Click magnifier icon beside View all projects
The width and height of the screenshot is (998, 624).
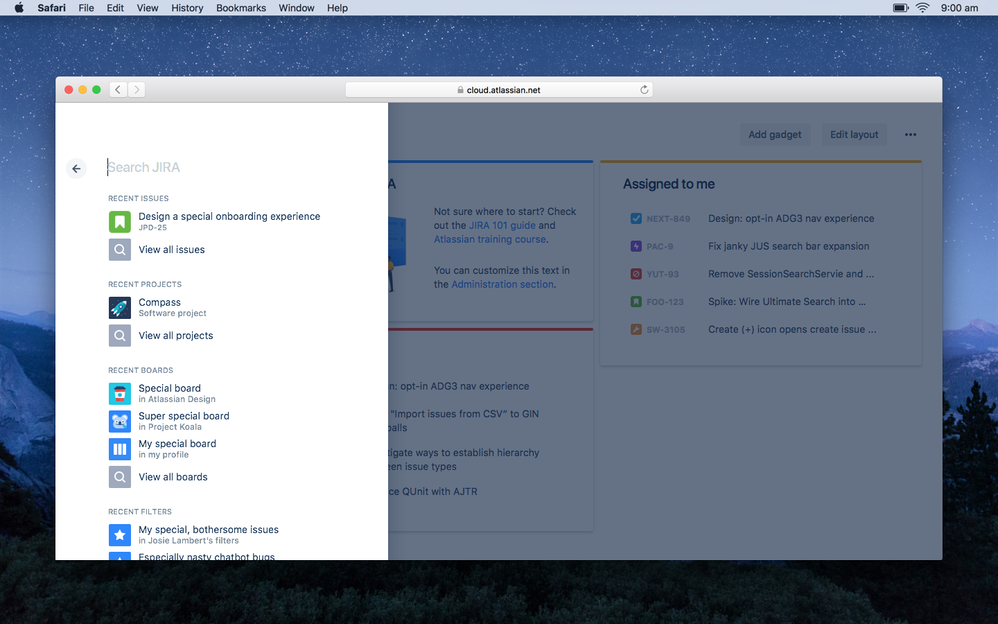coord(120,336)
